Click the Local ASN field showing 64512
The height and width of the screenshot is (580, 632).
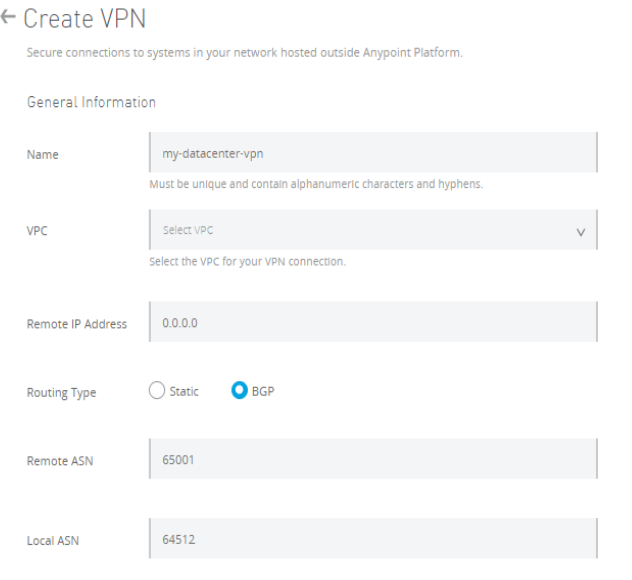[x=372, y=540]
